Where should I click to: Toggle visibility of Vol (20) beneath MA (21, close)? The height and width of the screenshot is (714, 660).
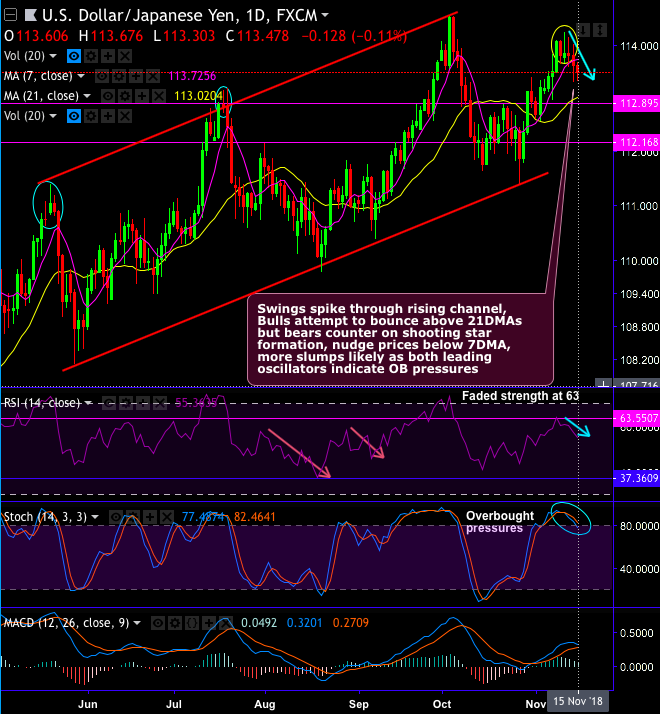(74, 116)
